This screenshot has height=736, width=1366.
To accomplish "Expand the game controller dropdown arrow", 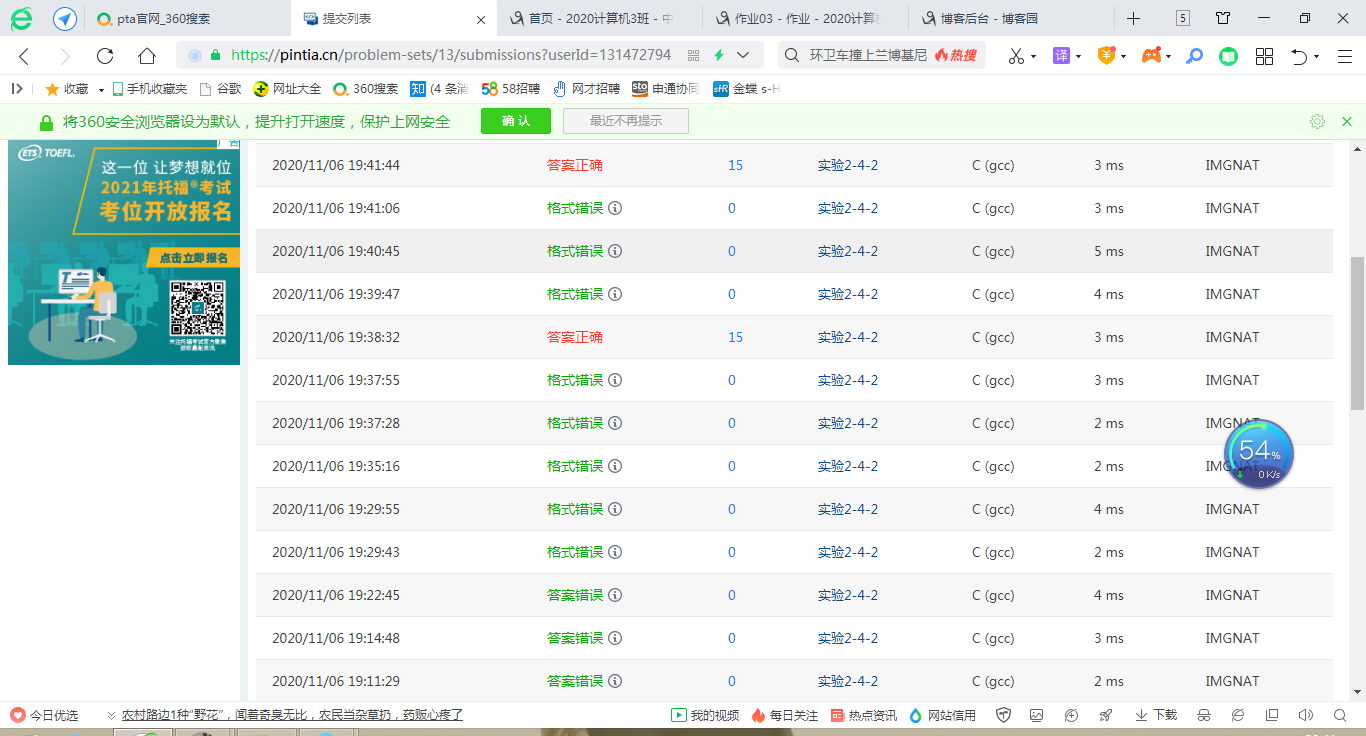I will [x=1168, y=57].
